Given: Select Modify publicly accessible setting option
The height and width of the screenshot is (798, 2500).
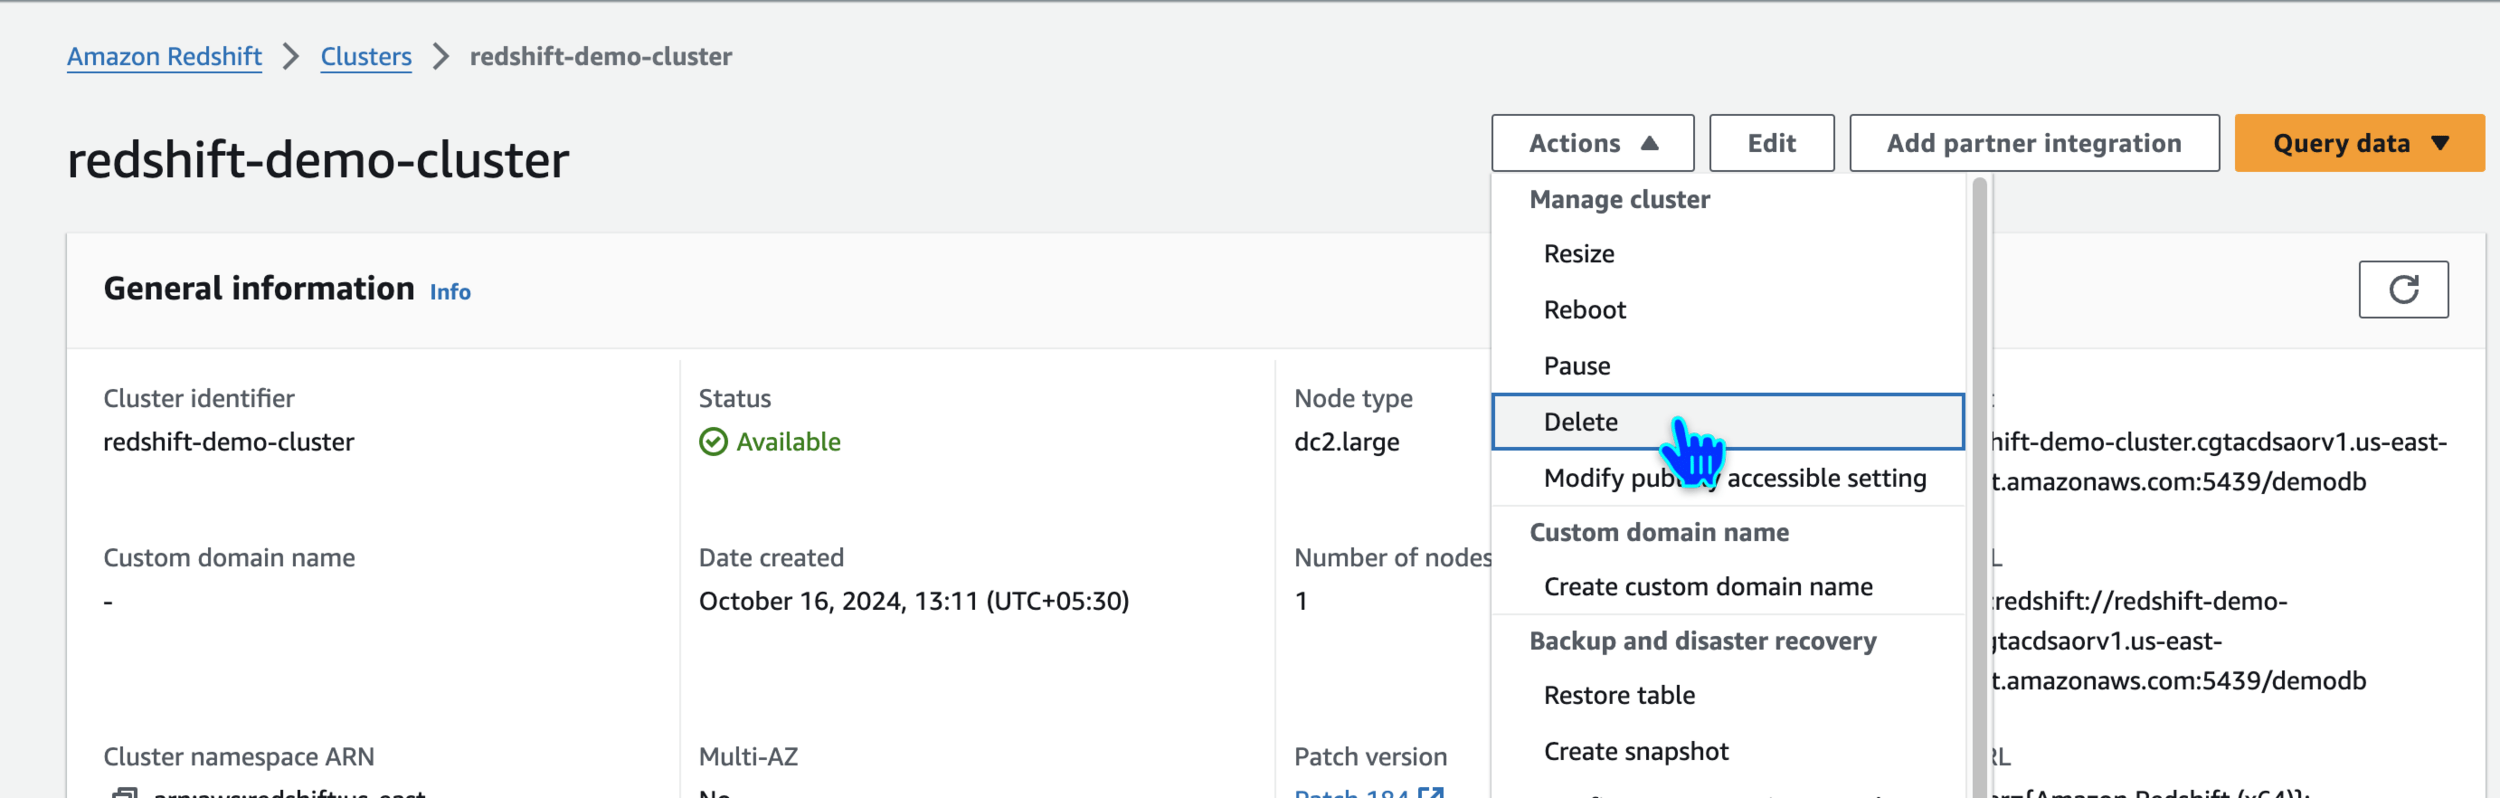Looking at the screenshot, I should coord(1734,478).
